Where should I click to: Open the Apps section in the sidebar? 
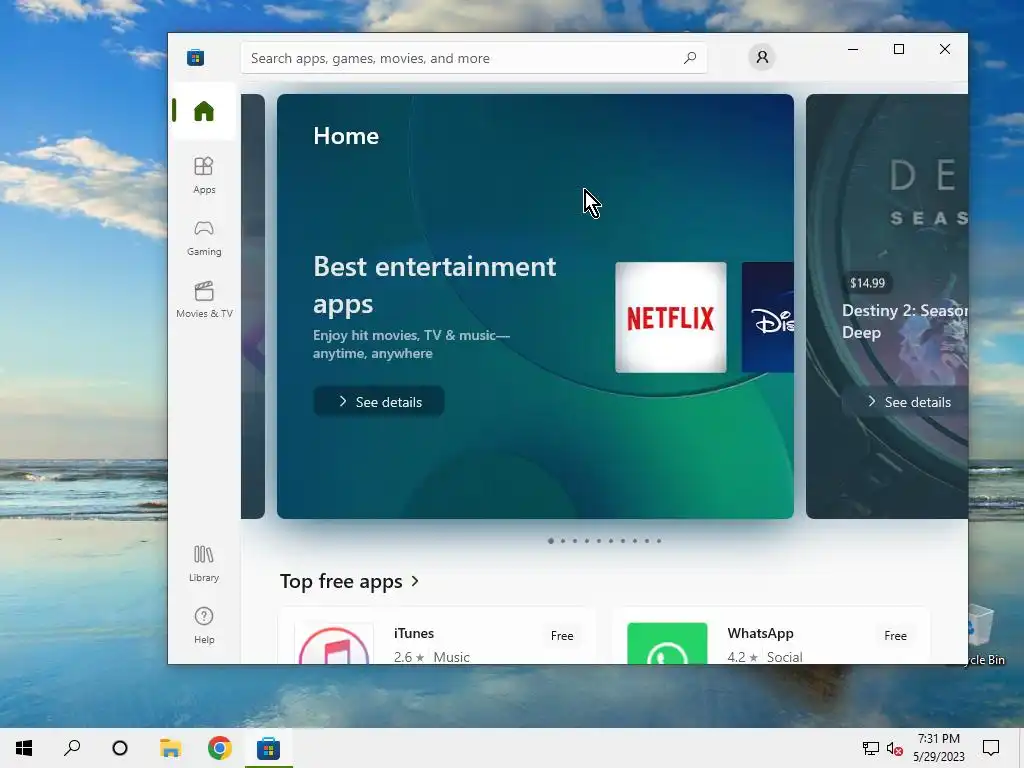coord(204,175)
